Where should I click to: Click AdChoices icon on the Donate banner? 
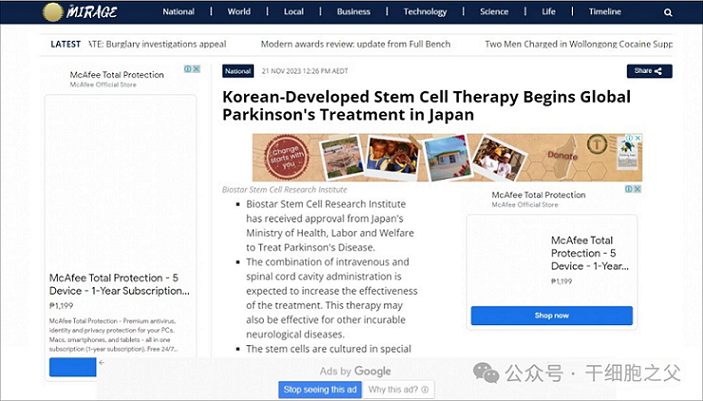[636, 139]
